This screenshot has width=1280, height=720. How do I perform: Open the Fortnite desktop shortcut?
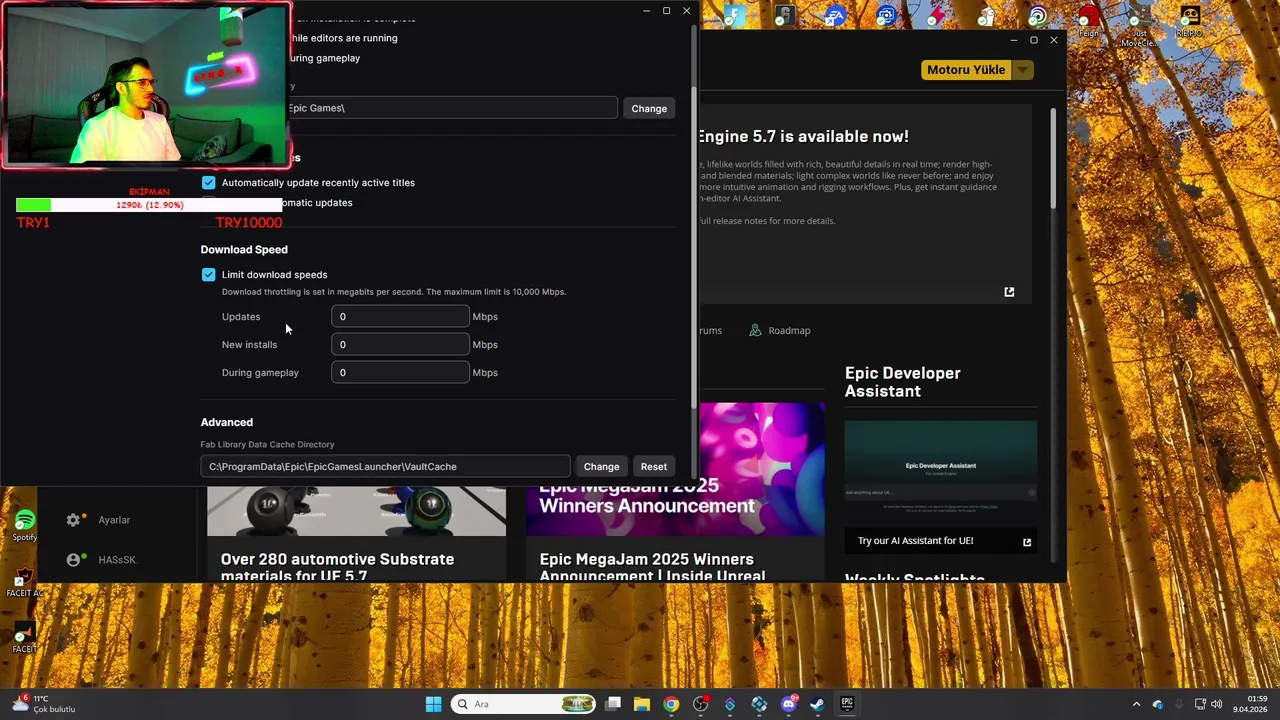735,16
